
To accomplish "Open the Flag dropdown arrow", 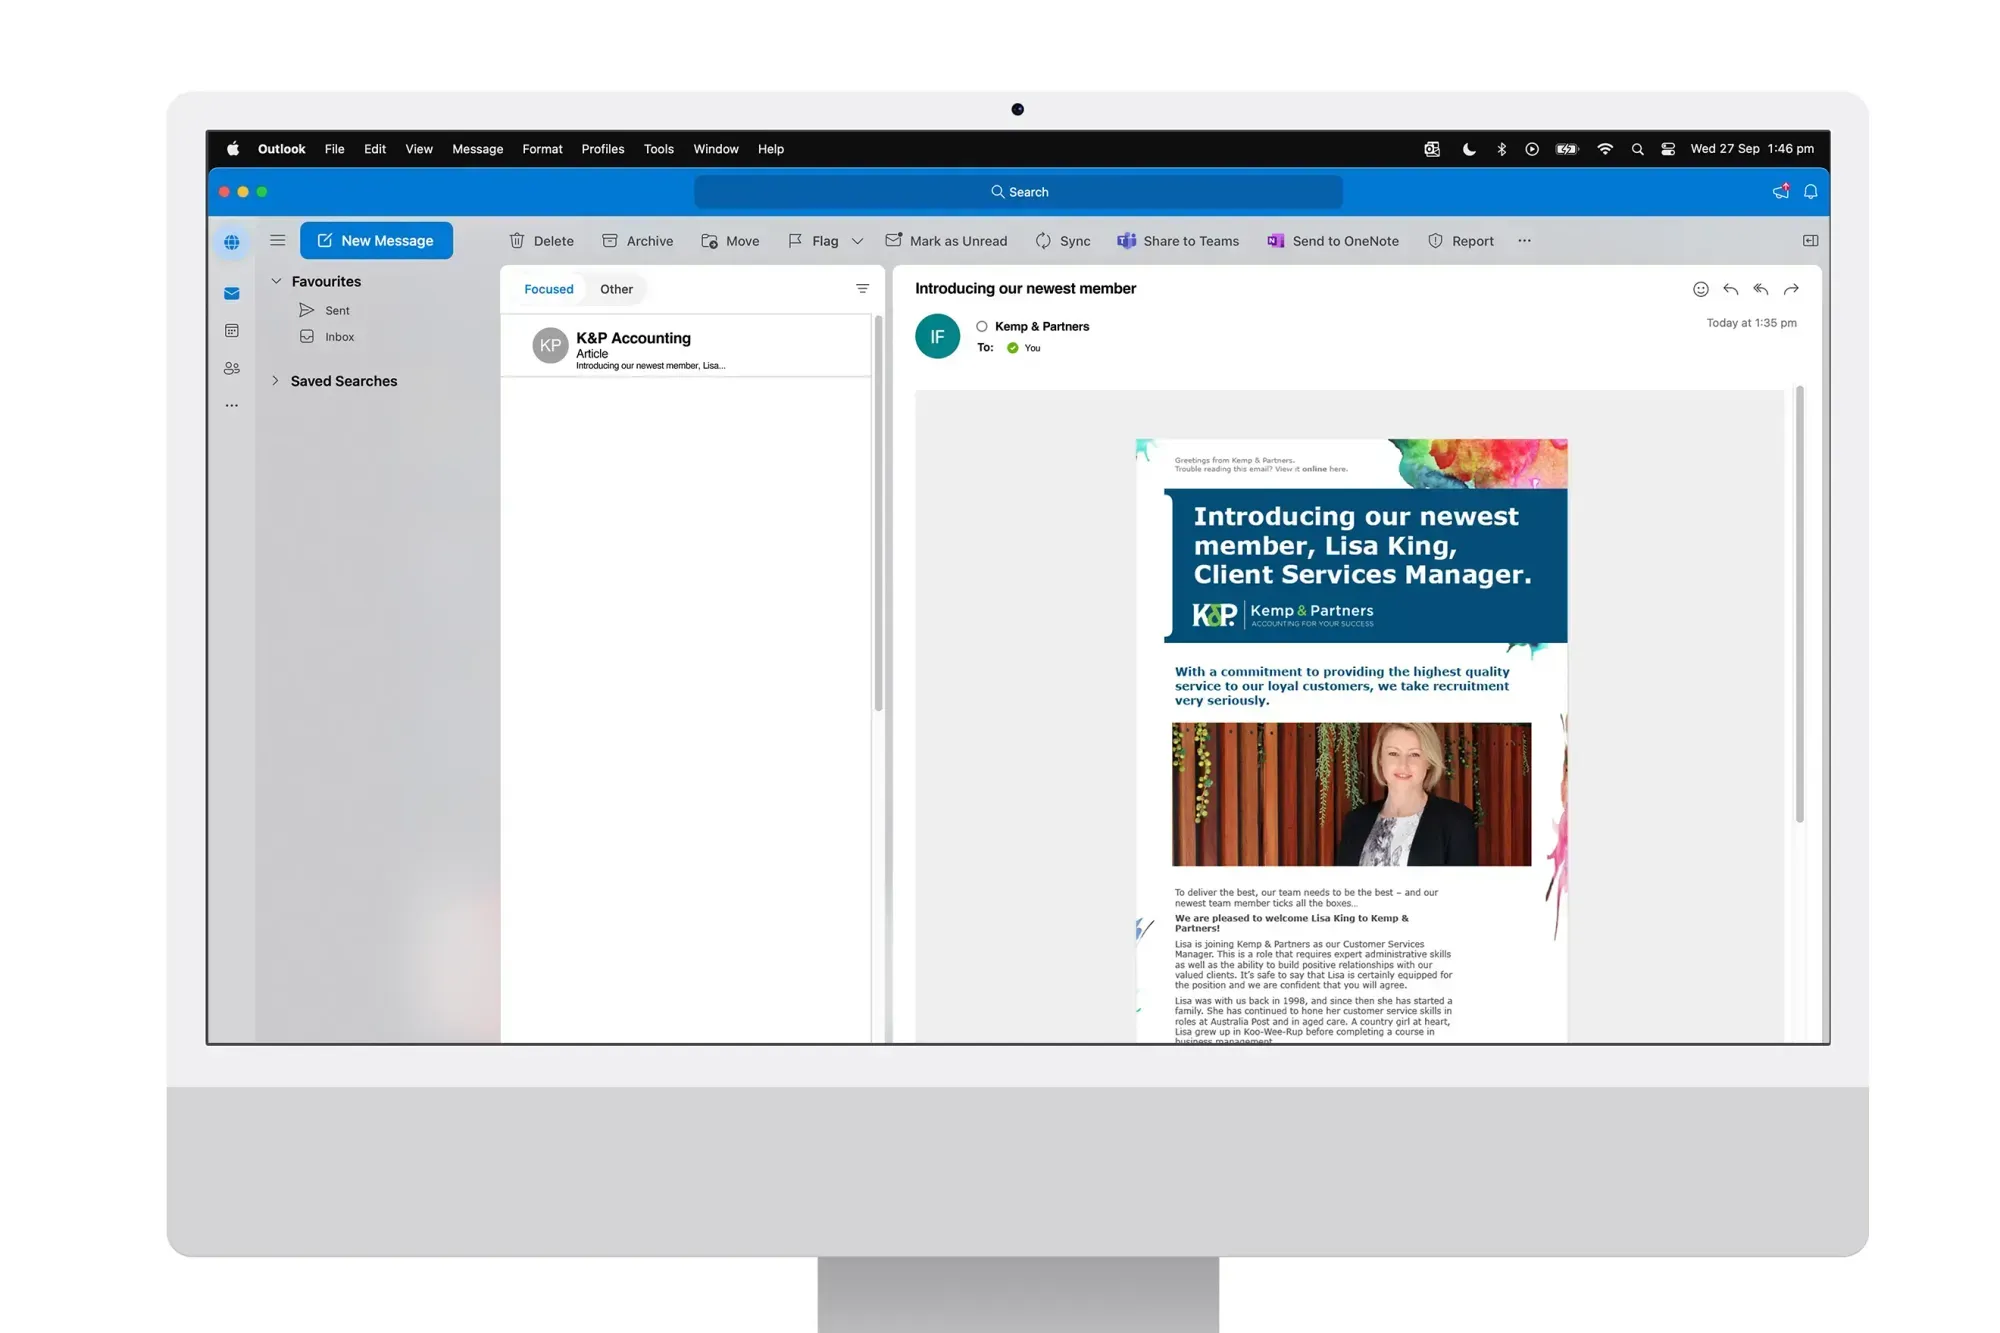I will coord(857,241).
